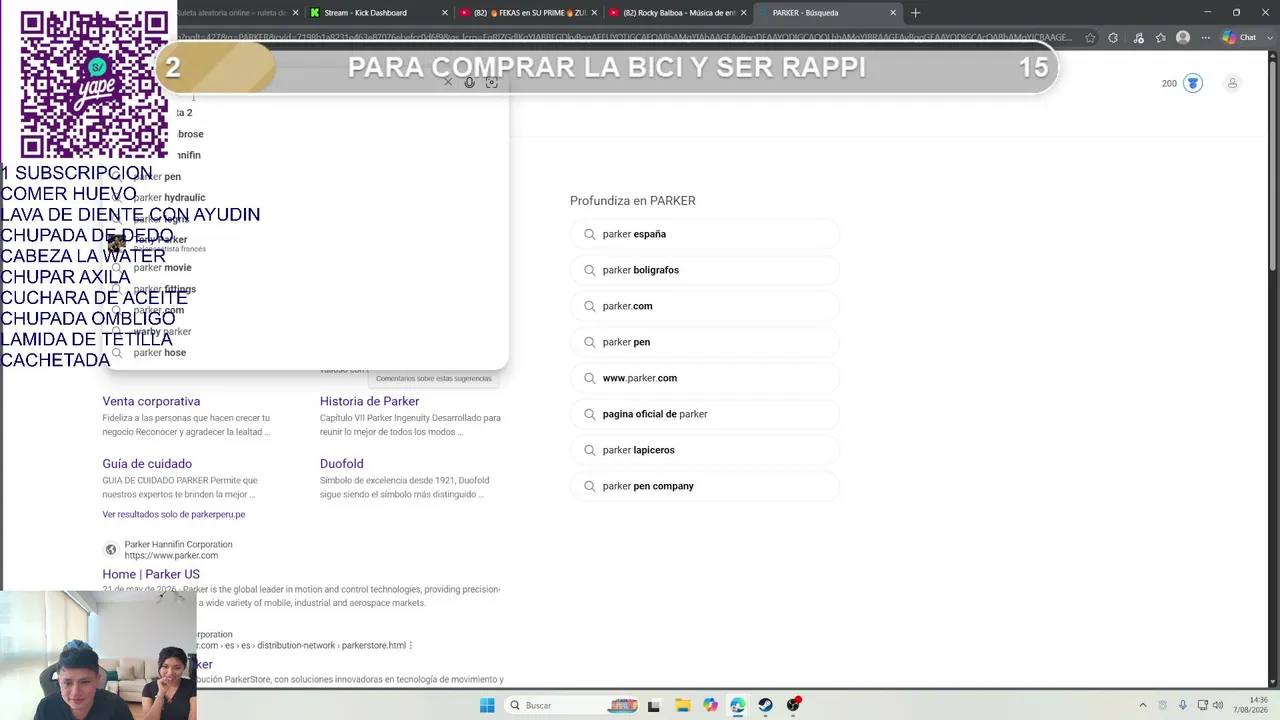Screen dimensions: 1280x720
Task: Open OBS Studio from the taskbar
Action: pos(793,705)
